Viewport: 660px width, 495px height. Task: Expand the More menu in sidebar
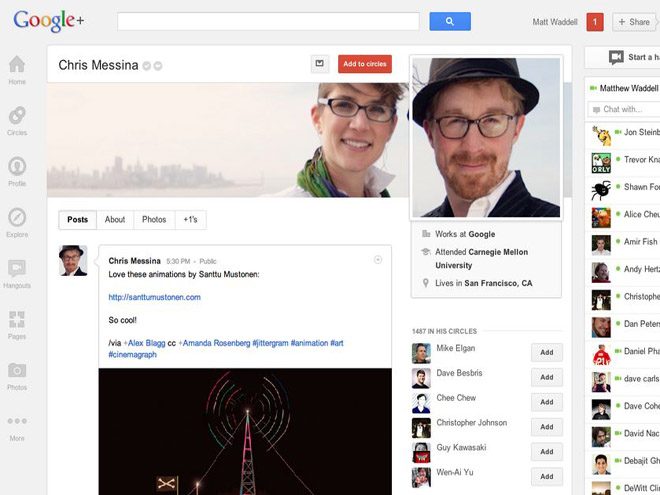17,425
